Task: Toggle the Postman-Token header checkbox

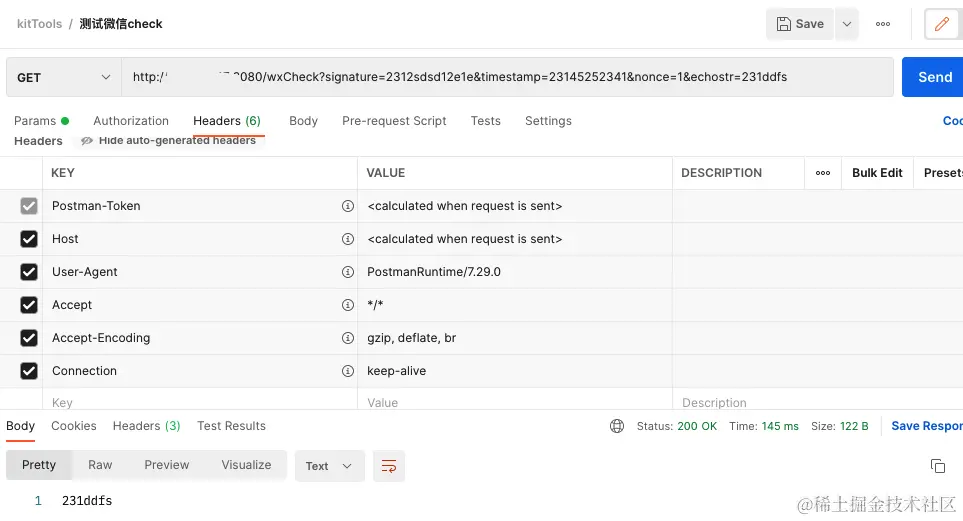Action: pyautogui.click(x=29, y=206)
